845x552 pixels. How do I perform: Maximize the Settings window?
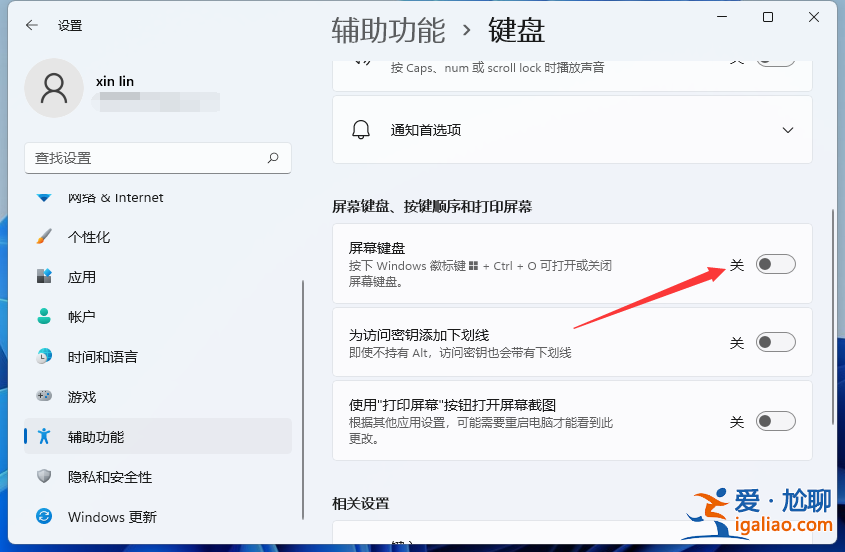coord(768,17)
